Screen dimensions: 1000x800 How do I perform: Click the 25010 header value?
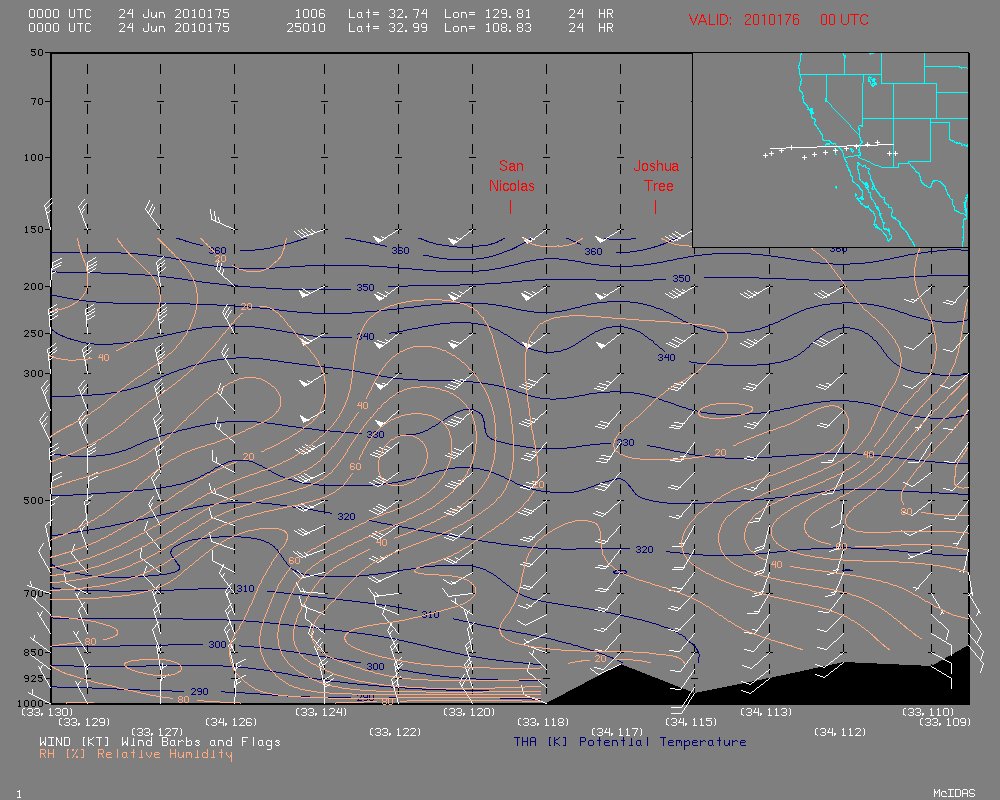click(306, 27)
